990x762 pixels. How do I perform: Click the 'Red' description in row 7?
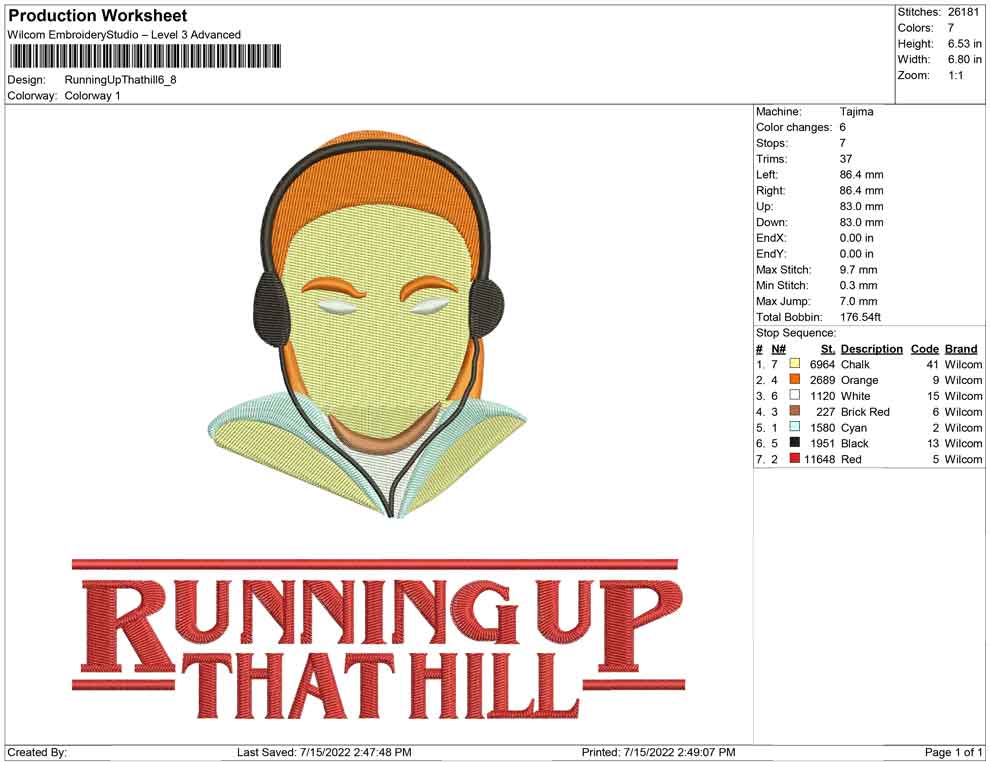coord(851,459)
